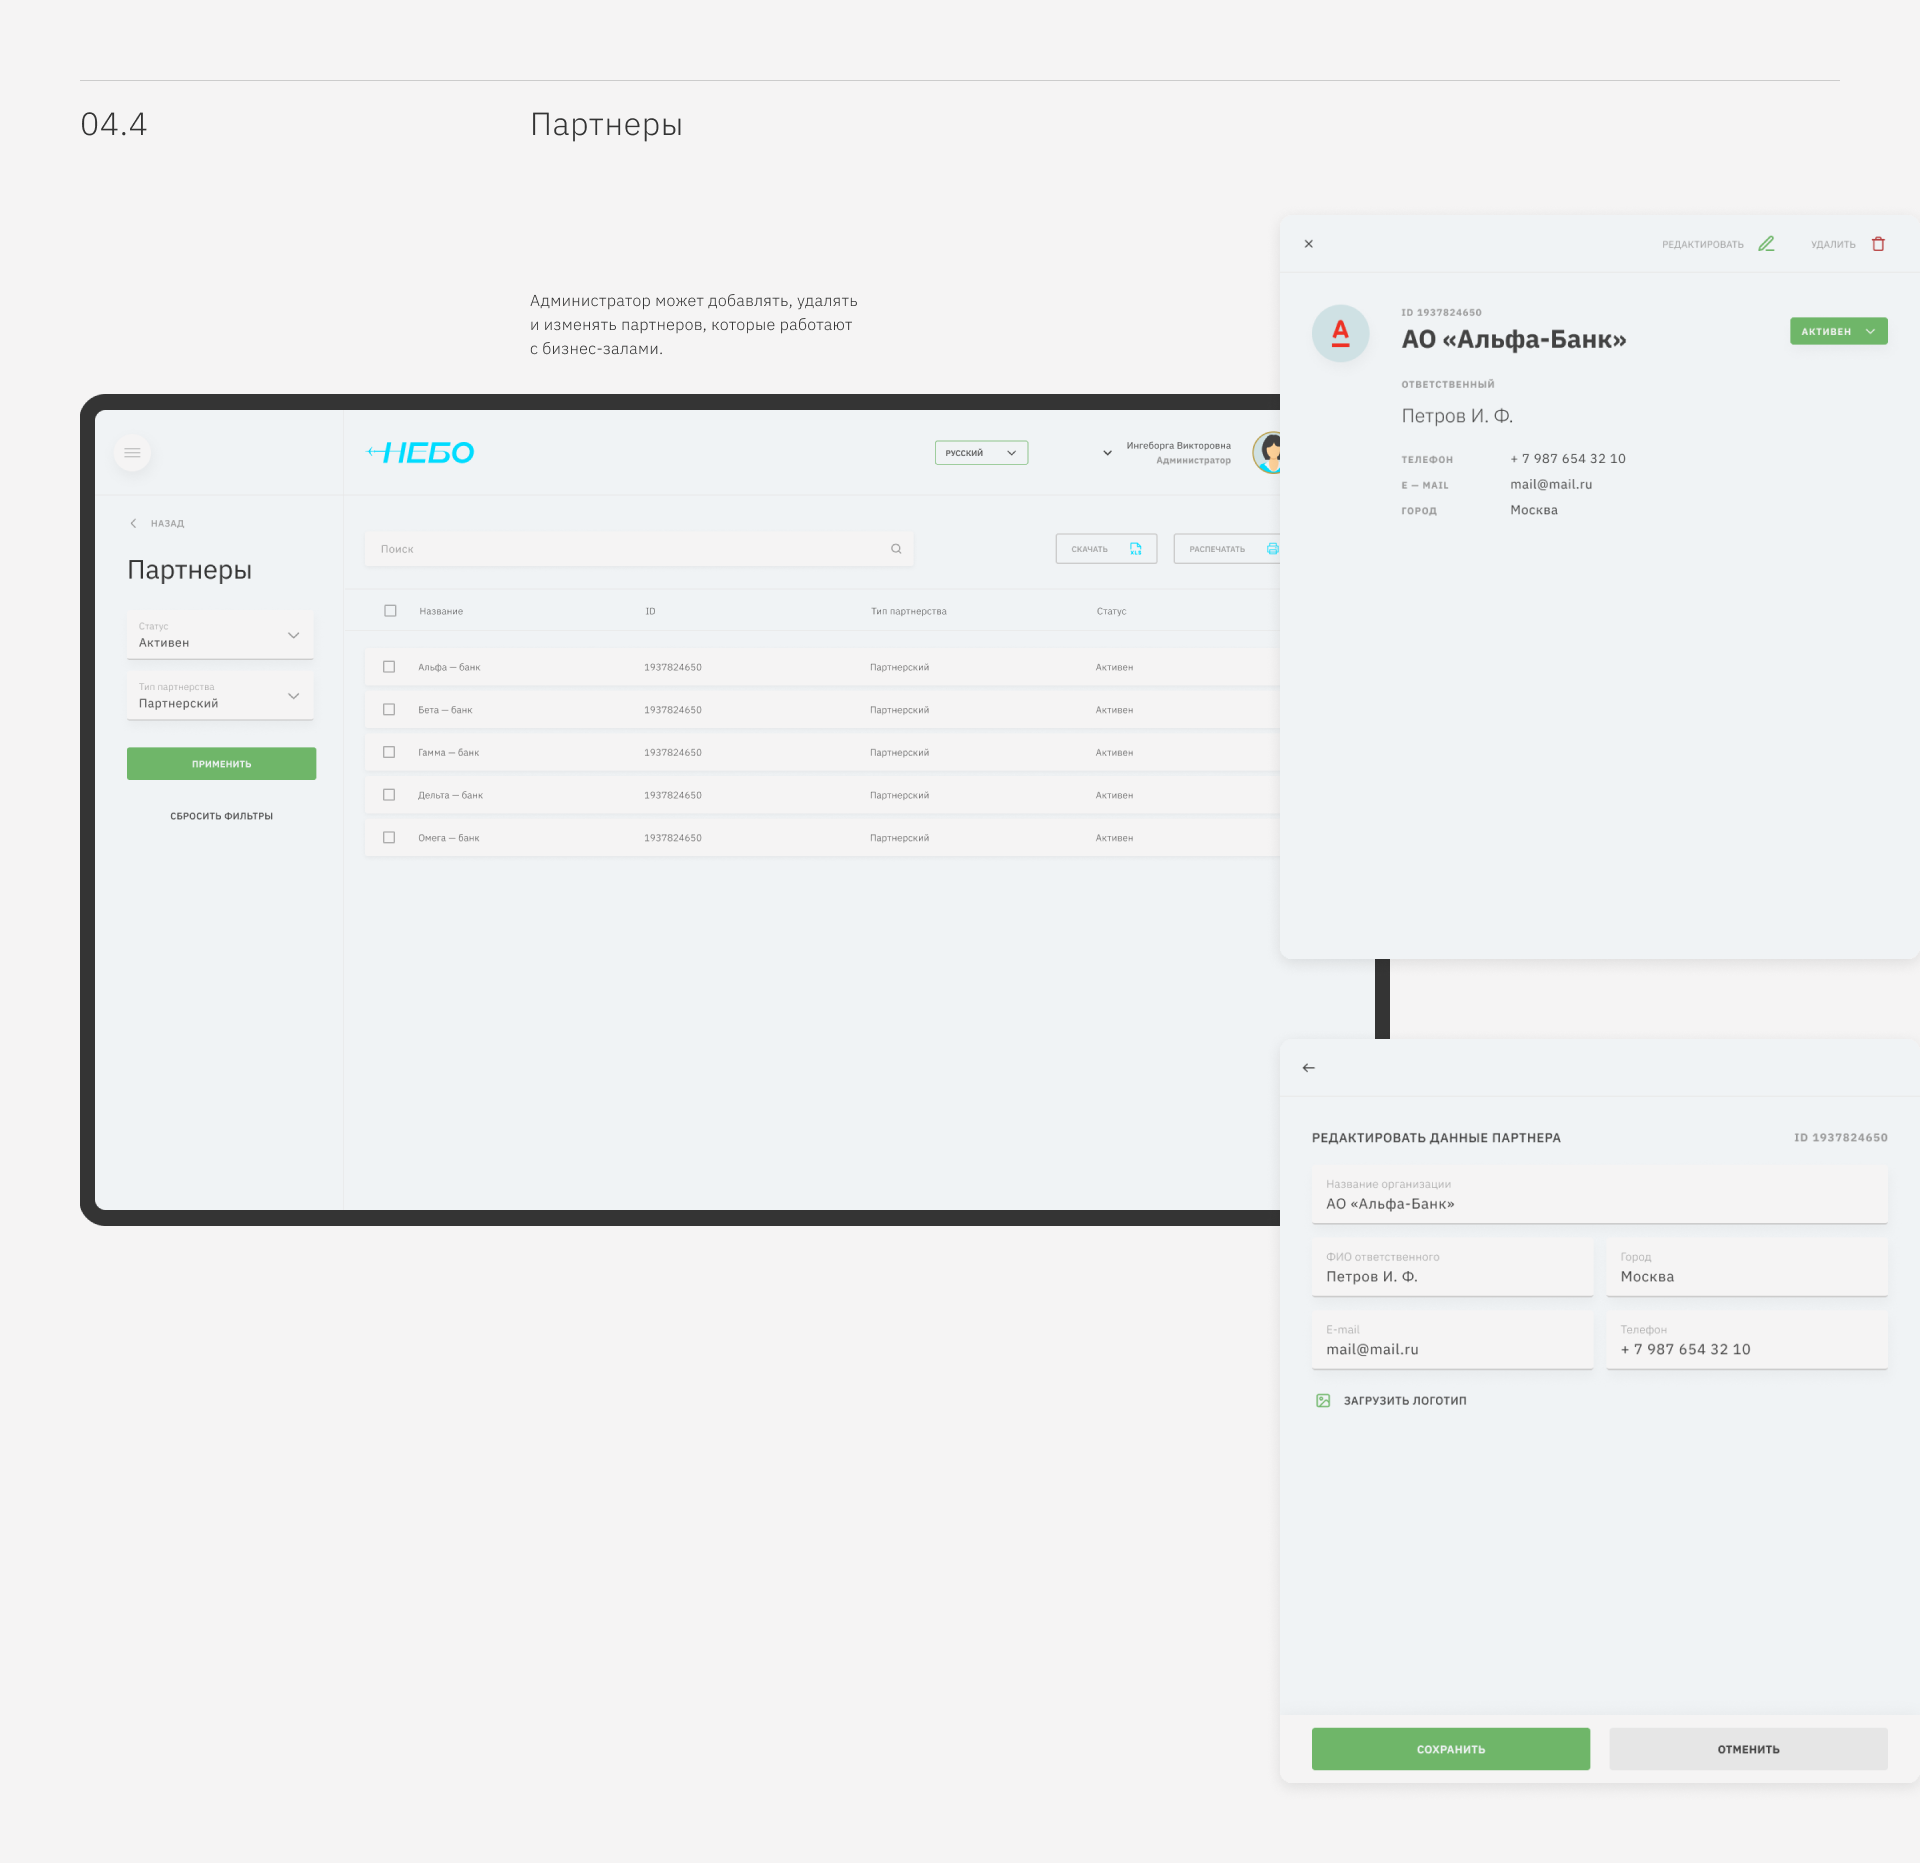Expand the Тип партнерства dropdown
Viewport: 1920px width, 1863px height.
click(220, 696)
